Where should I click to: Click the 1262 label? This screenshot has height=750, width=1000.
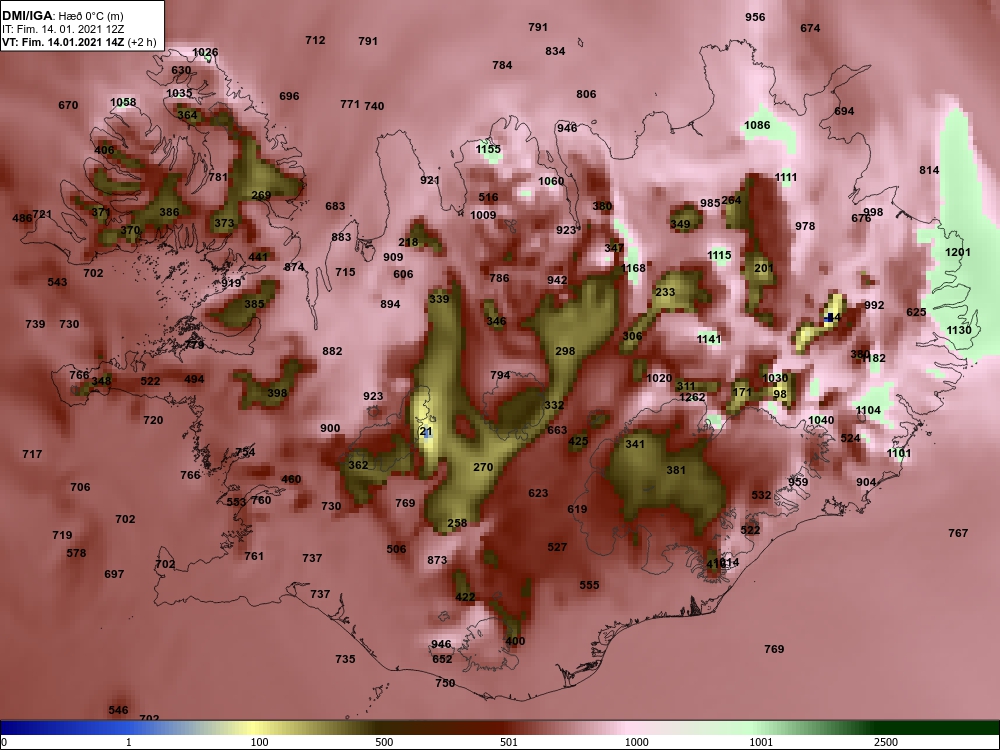[692, 397]
